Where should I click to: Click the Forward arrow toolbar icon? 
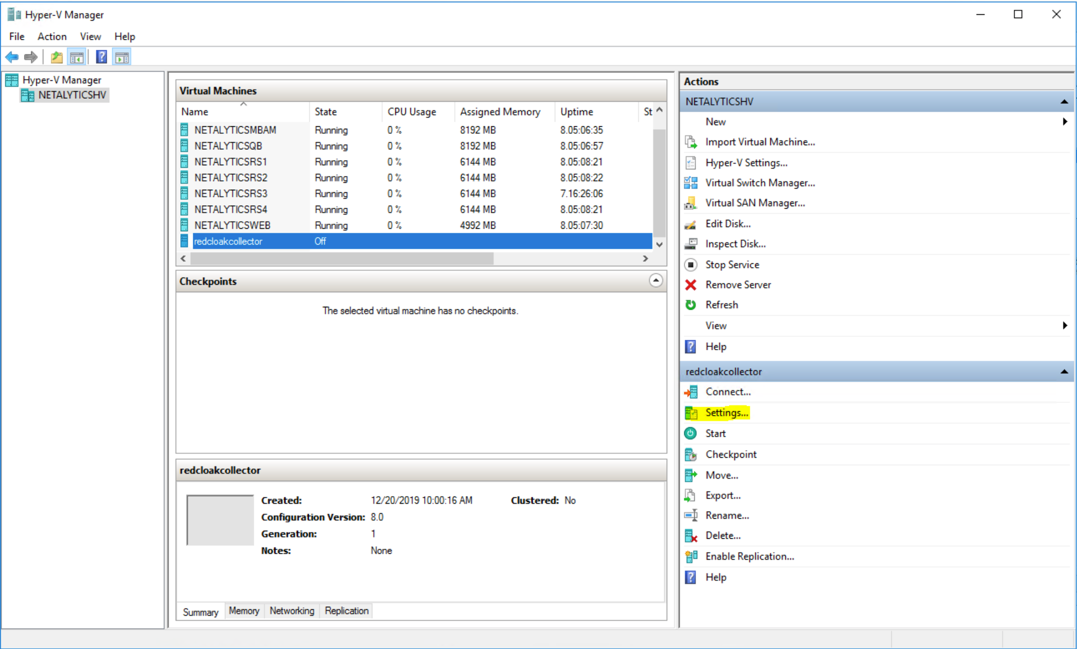(x=30, y=57)
